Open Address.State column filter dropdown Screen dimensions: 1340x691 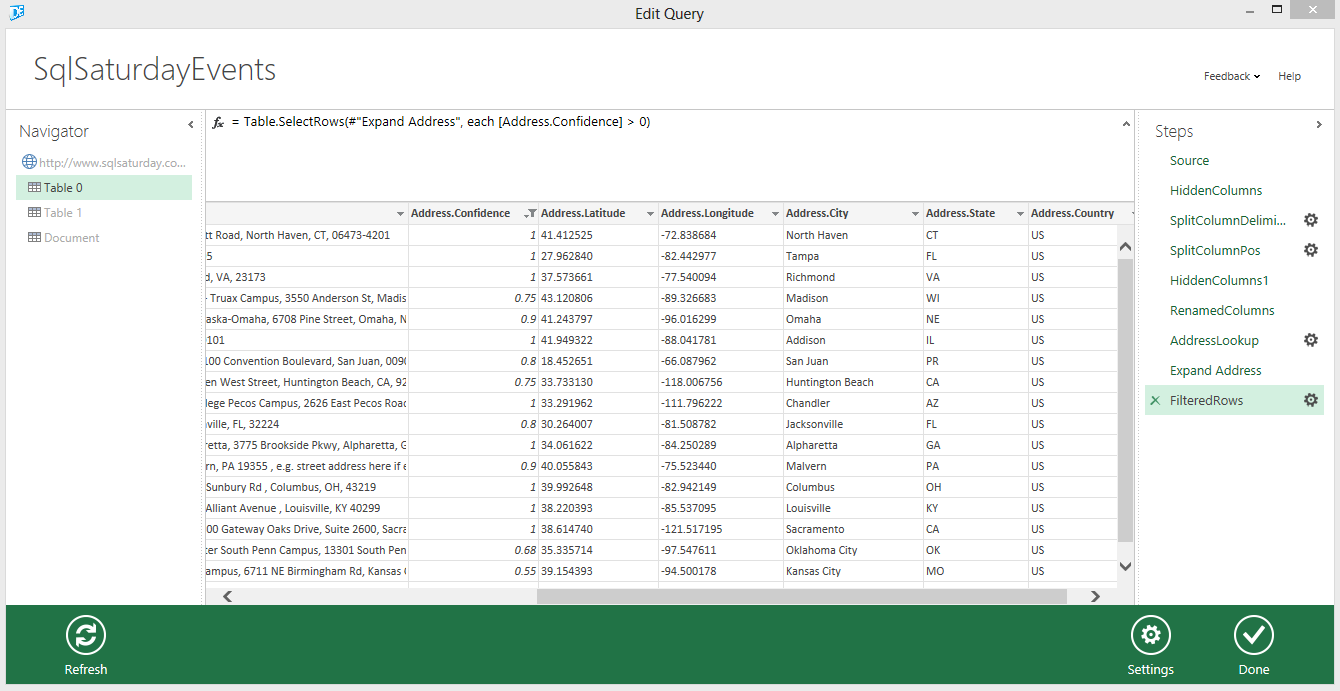[1020, 213]
